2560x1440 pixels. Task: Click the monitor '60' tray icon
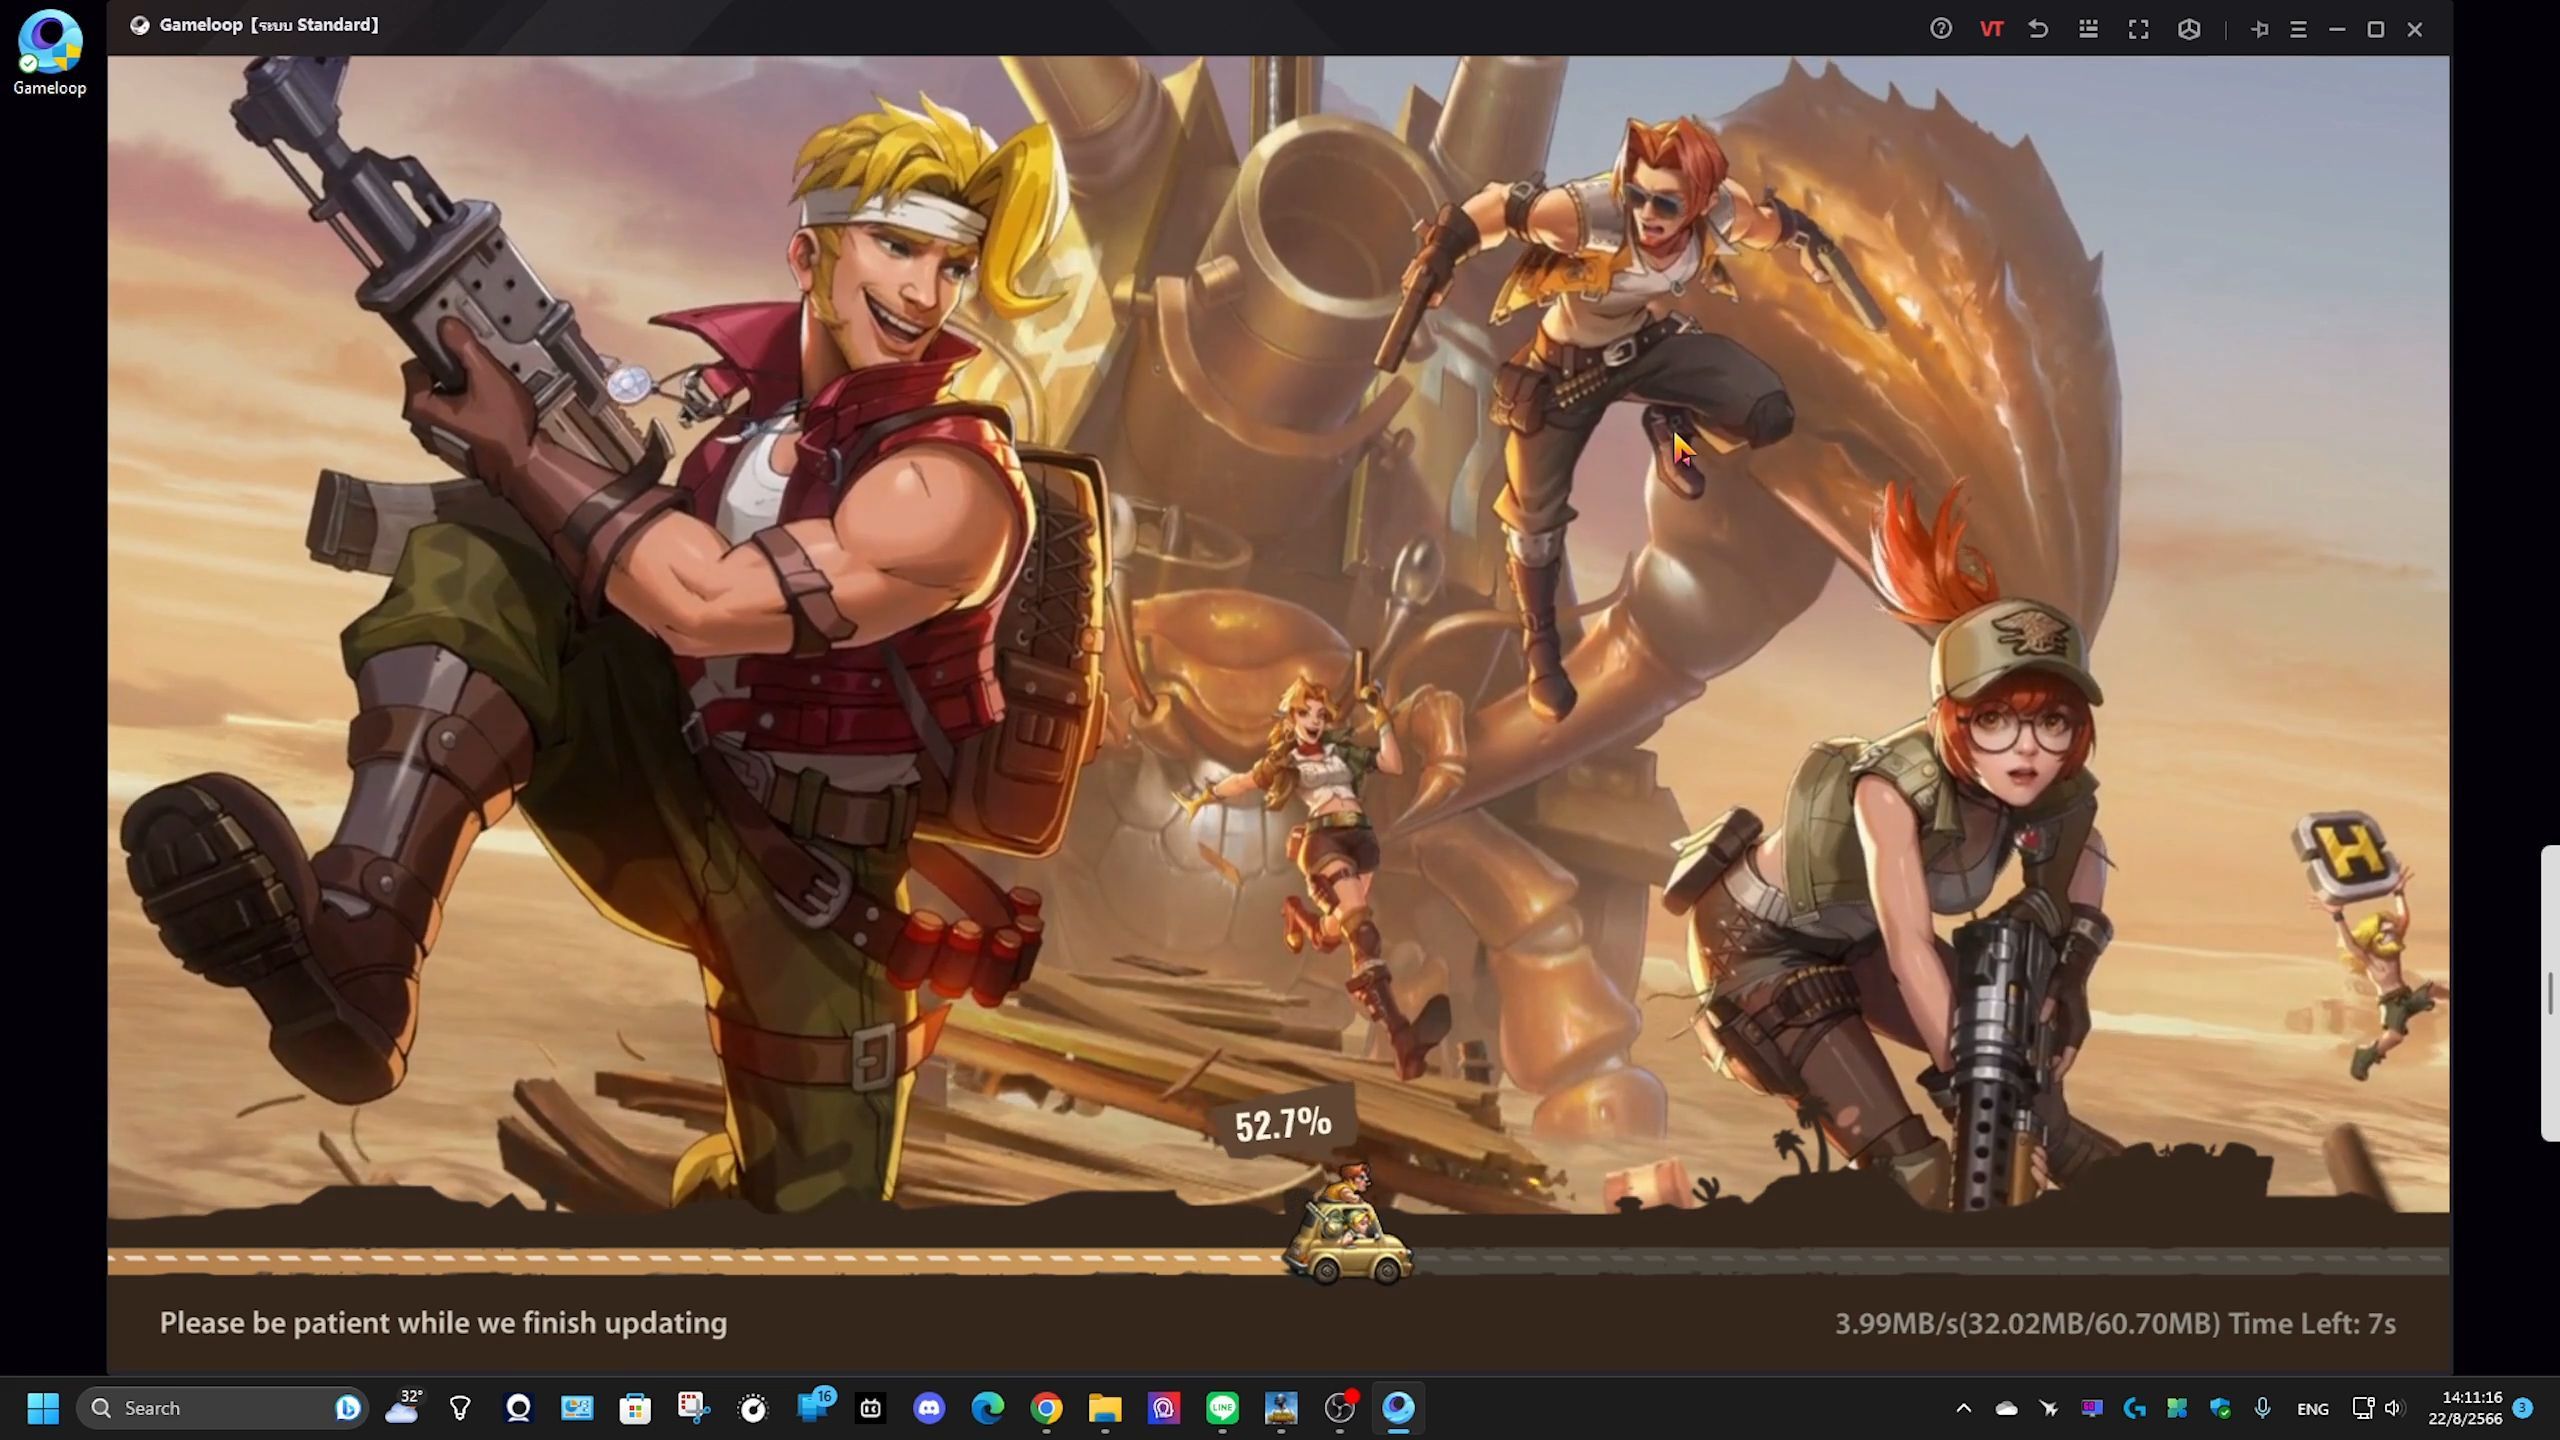(x=2092, y=1408)
